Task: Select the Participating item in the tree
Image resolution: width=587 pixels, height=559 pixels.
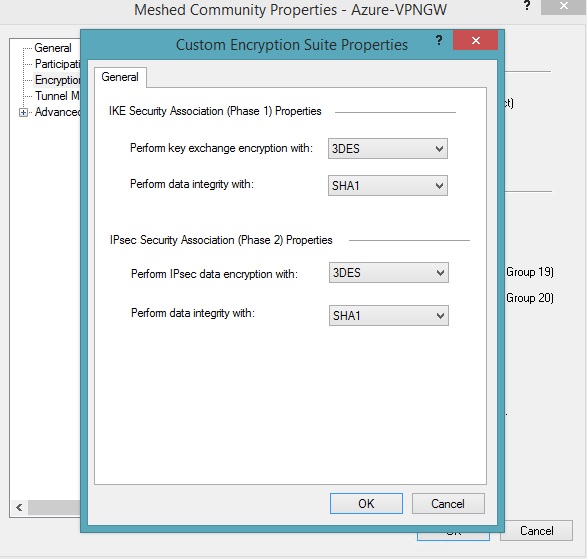Action: tap(57, 64)
